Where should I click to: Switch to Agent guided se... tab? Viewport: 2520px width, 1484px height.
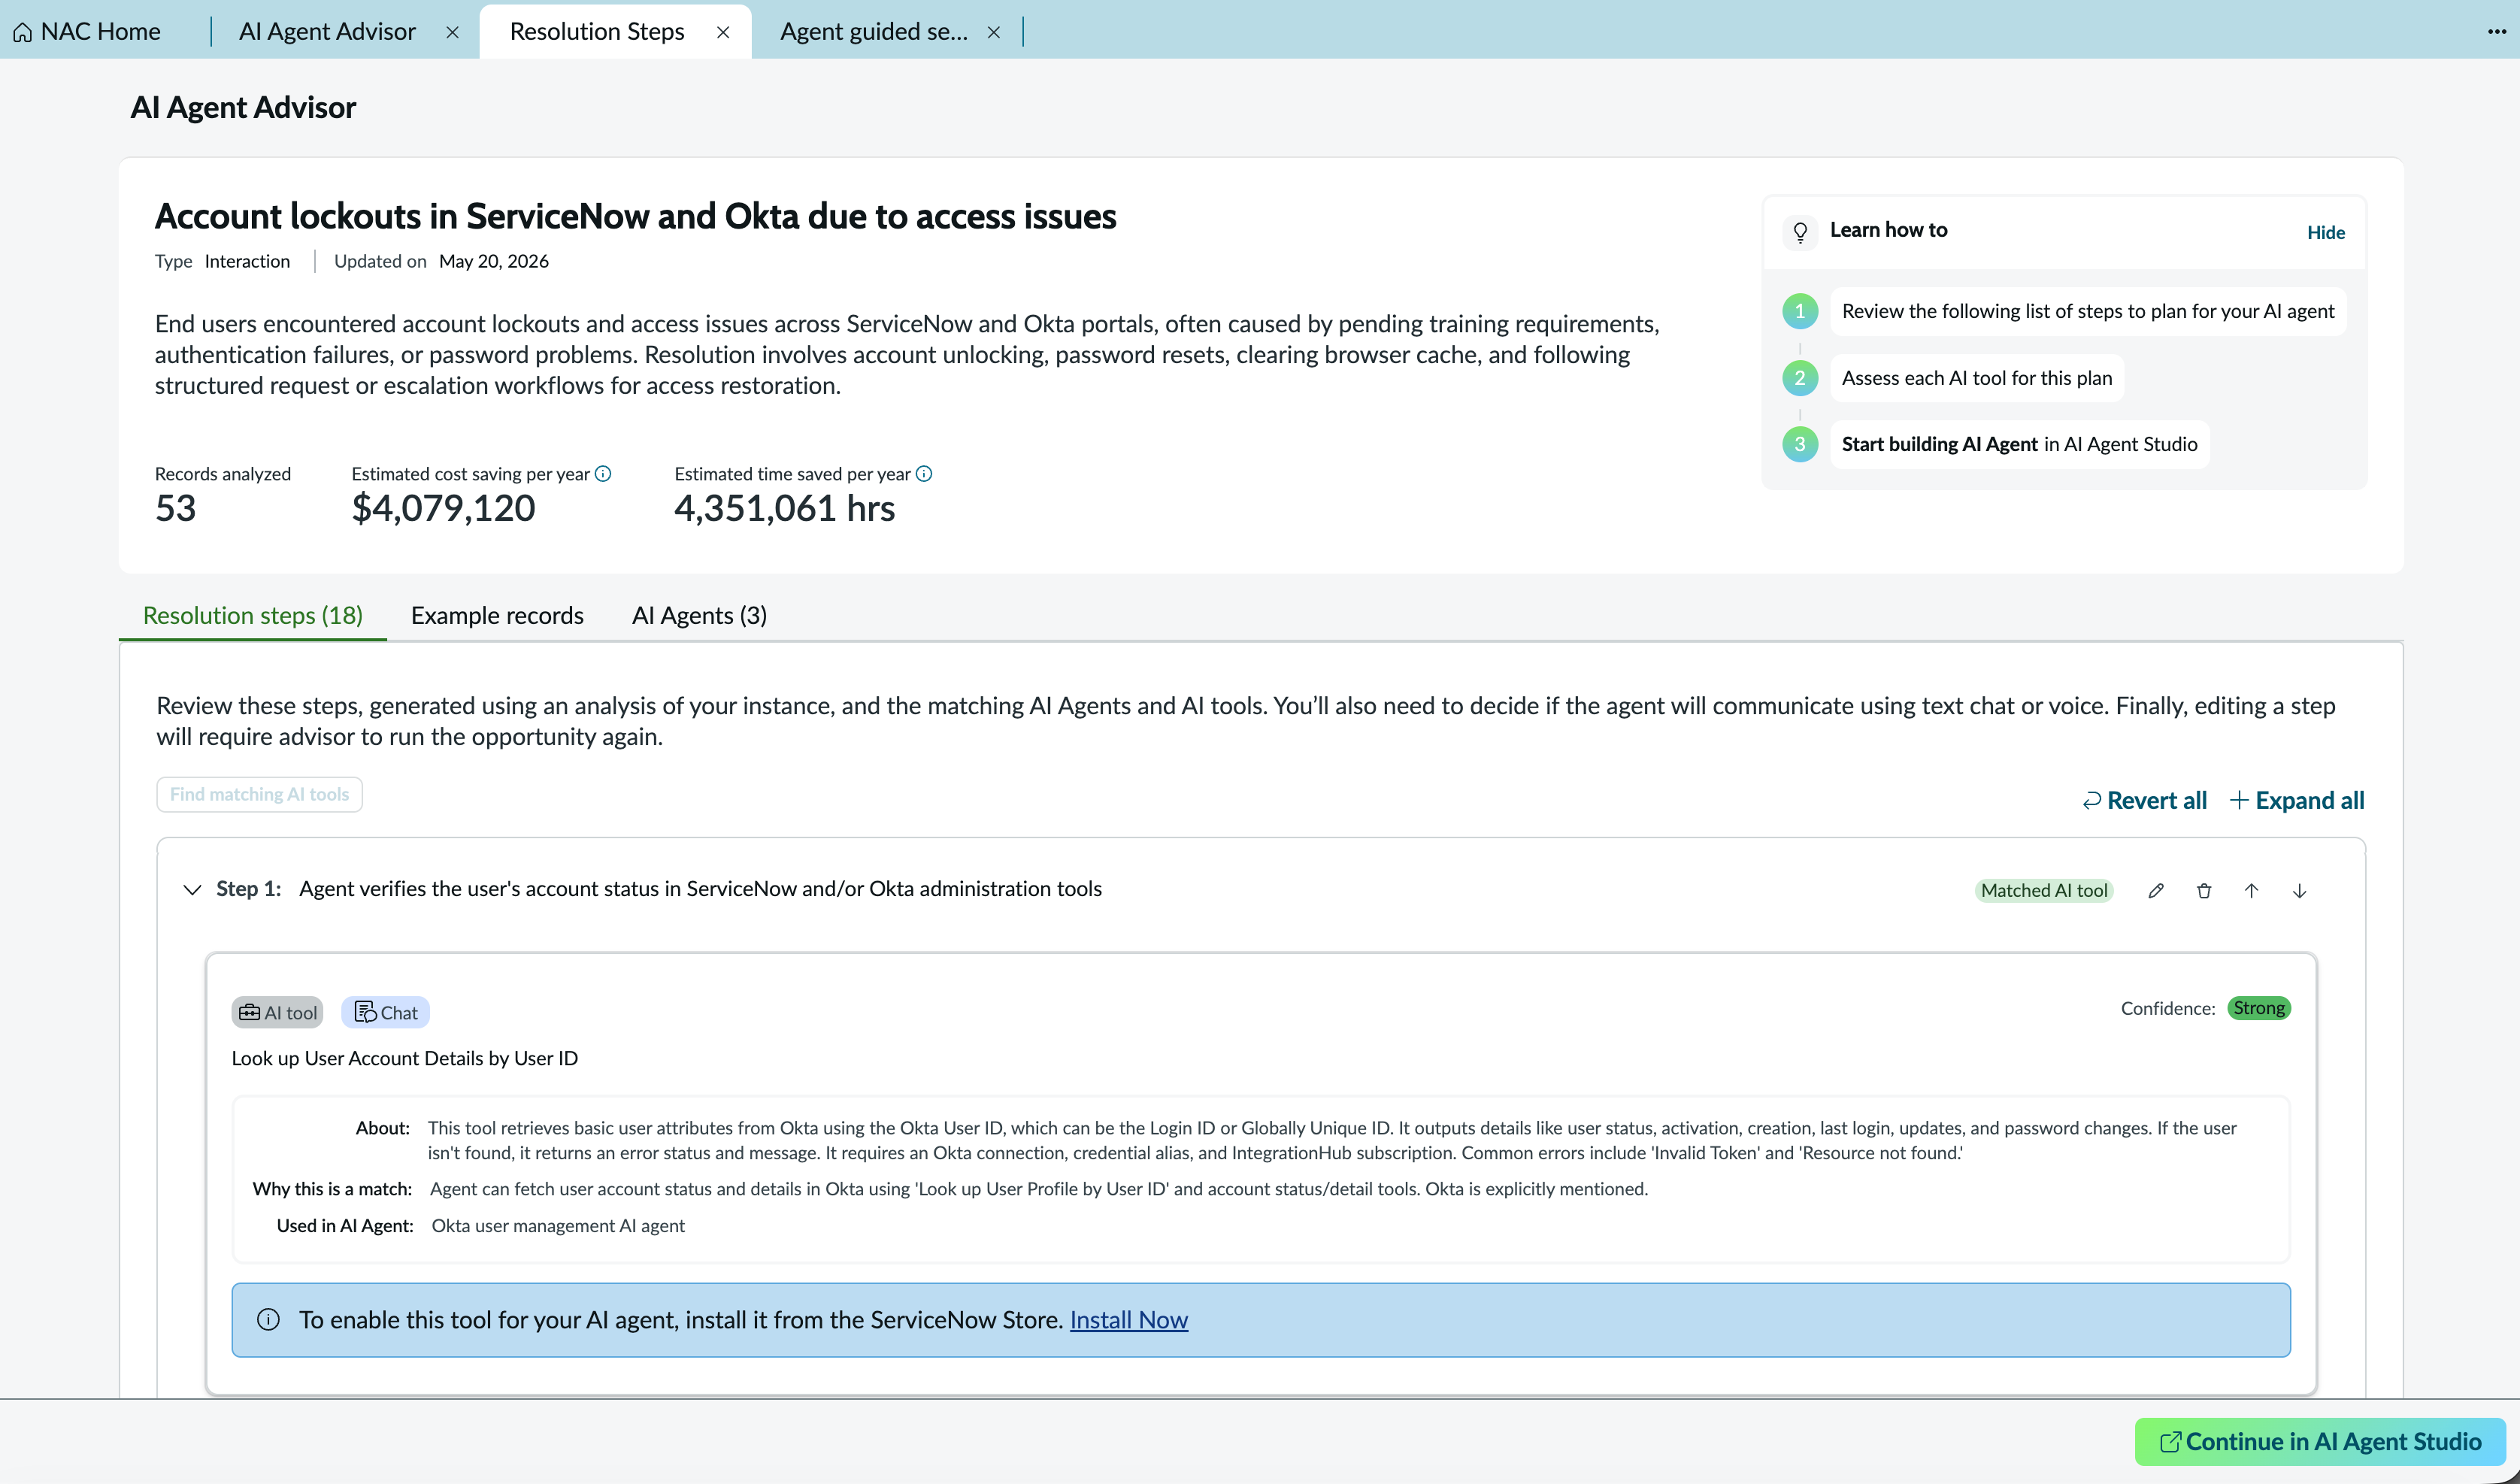click(874, 31)
